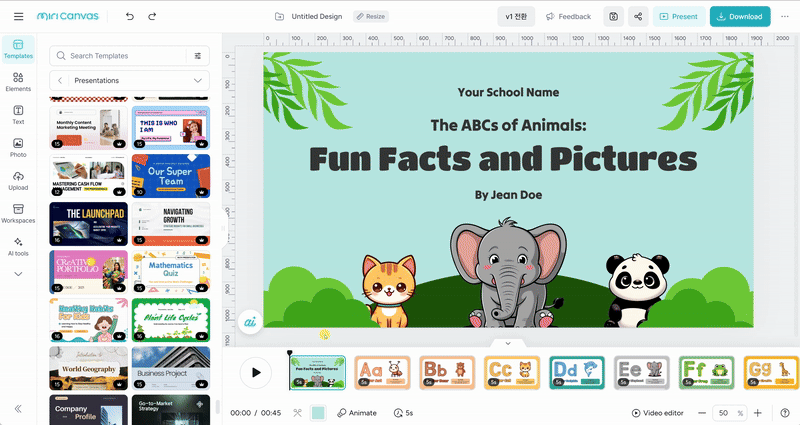
Task: Click the share icon
Action: 638,16
